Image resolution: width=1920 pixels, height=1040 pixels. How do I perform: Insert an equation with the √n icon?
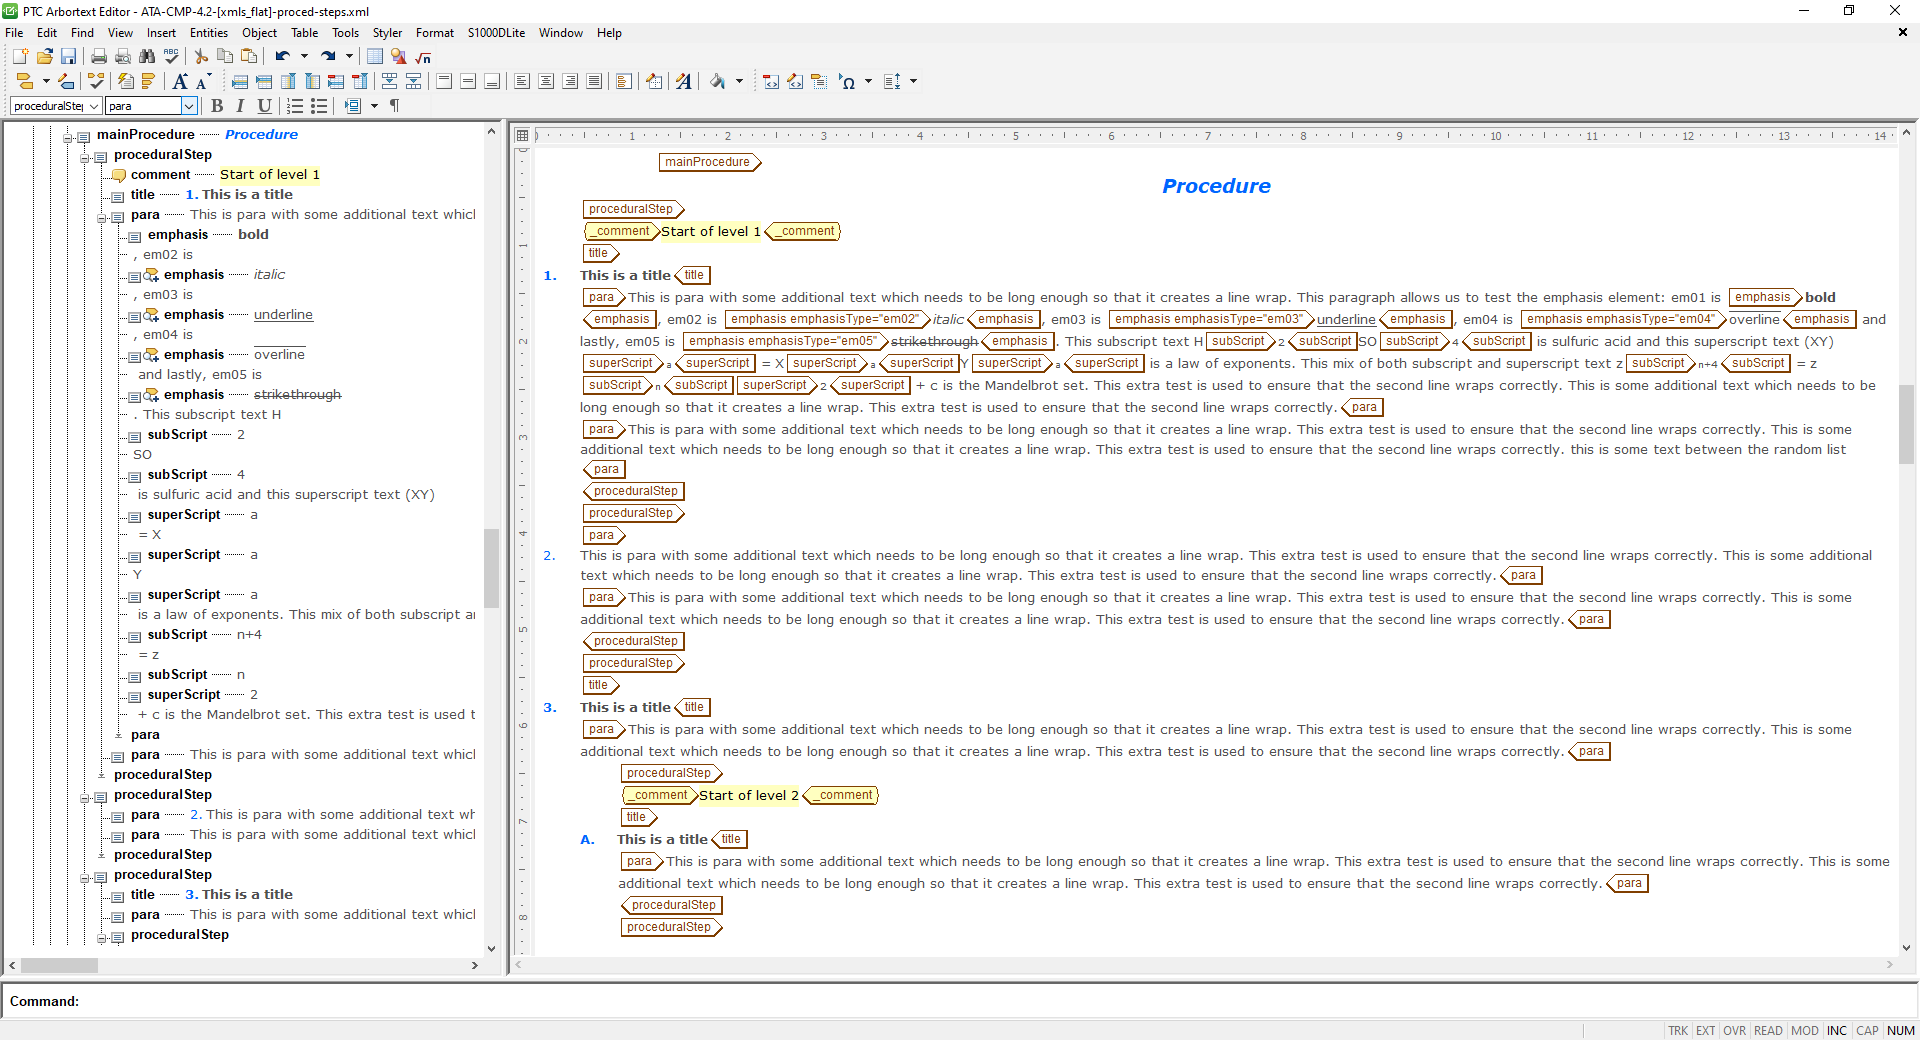424,57
